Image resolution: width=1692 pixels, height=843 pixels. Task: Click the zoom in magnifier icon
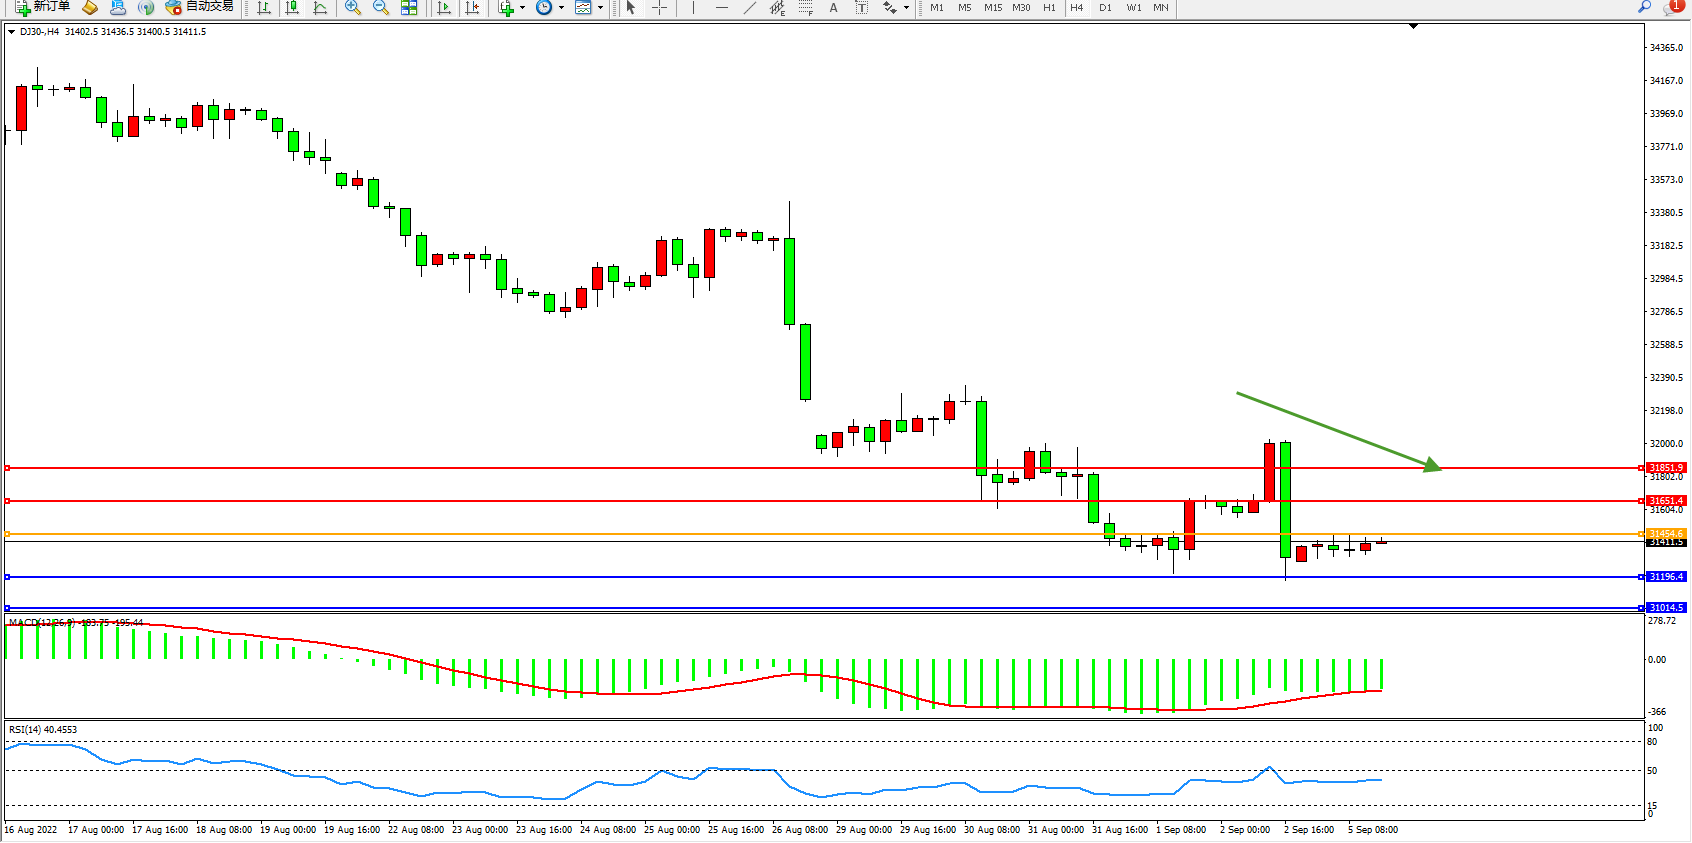tap(352, 8)
